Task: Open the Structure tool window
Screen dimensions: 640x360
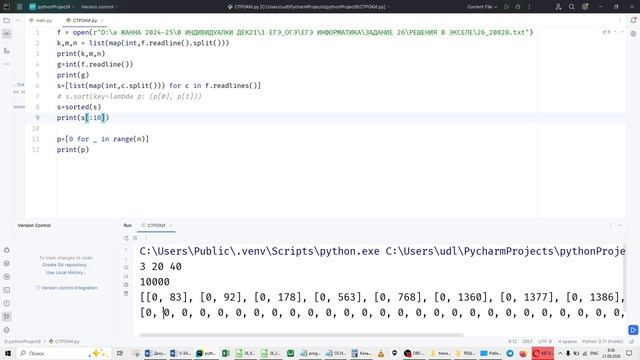Action: [x=7, y=51]
